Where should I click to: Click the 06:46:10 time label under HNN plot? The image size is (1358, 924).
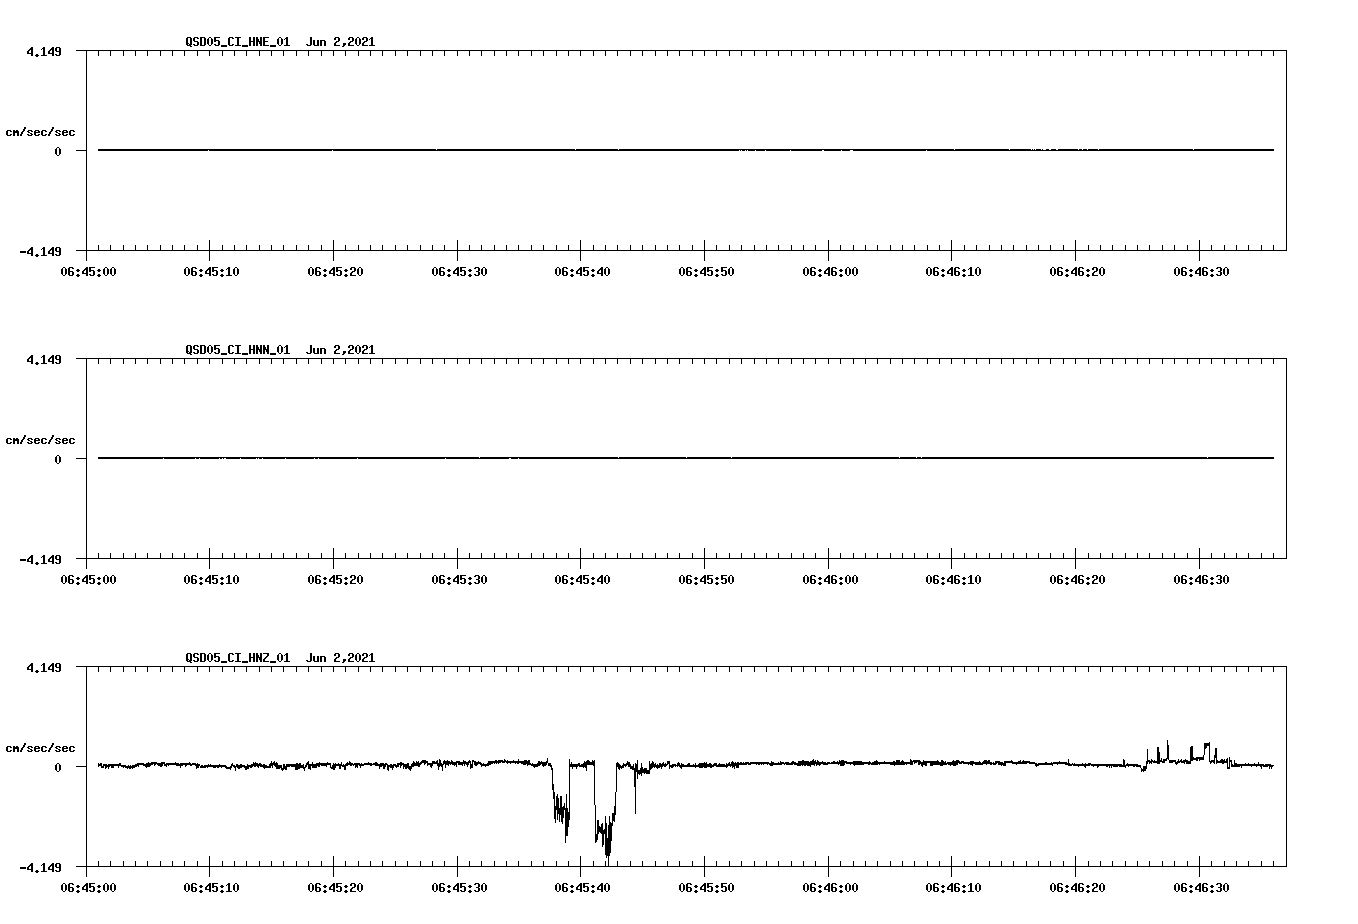(953, 580)
